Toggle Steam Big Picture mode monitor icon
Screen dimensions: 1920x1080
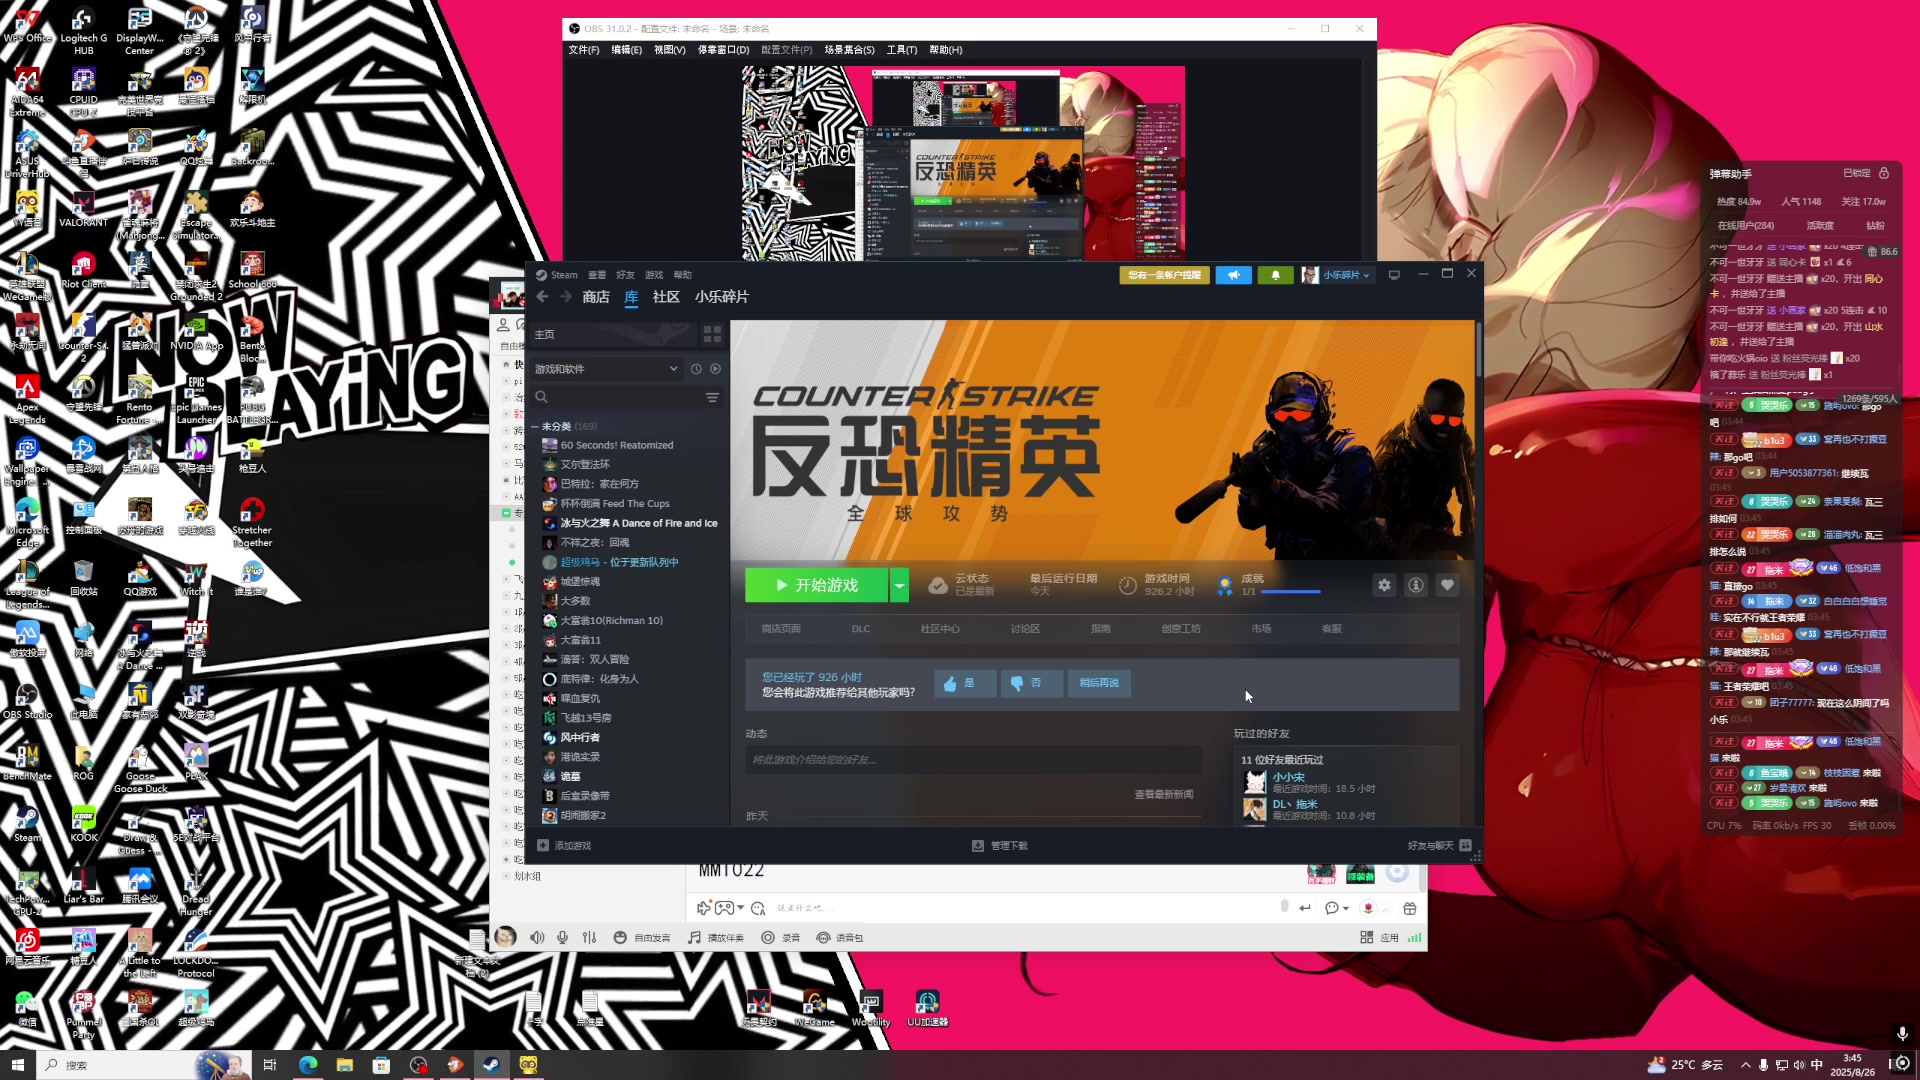(x=1394, y=275)
